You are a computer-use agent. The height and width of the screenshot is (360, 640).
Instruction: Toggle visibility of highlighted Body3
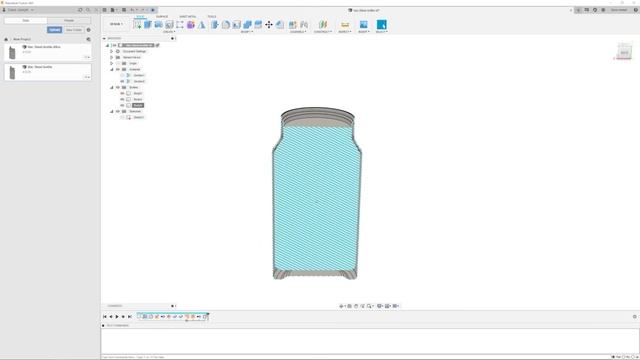pyautogui.click(x=122, y=105)
